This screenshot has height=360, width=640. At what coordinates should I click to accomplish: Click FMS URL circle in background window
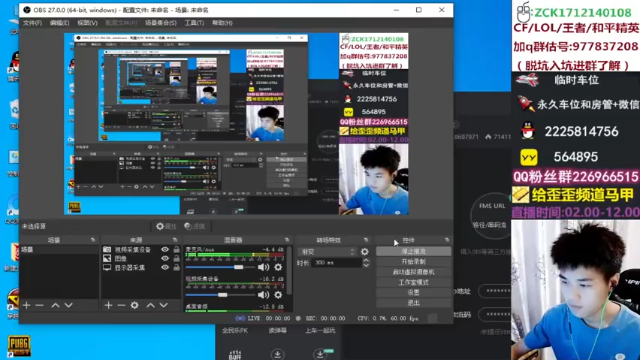[x=492, y=215]
